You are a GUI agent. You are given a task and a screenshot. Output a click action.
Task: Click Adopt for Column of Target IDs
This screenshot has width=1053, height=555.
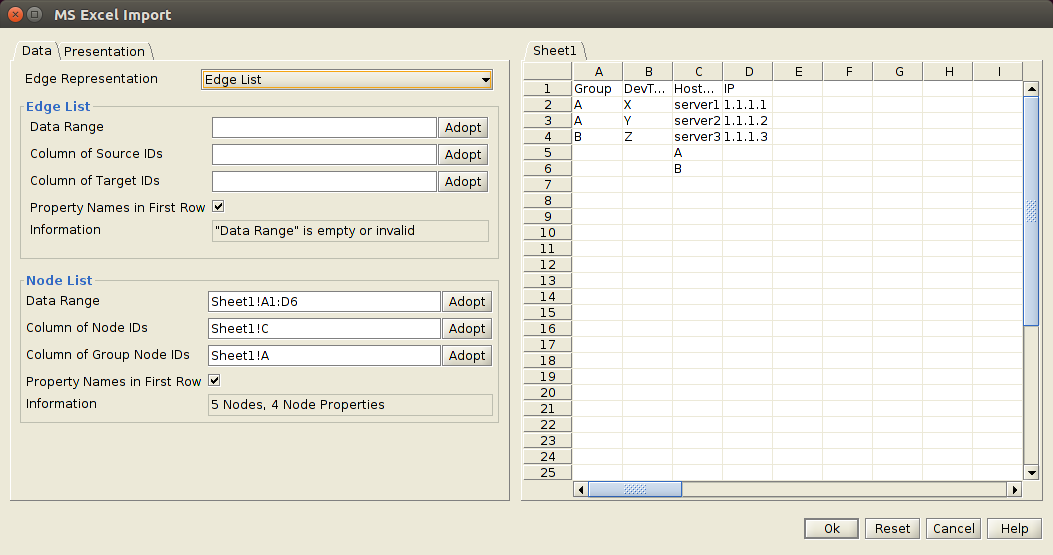(x=463, y=181)
